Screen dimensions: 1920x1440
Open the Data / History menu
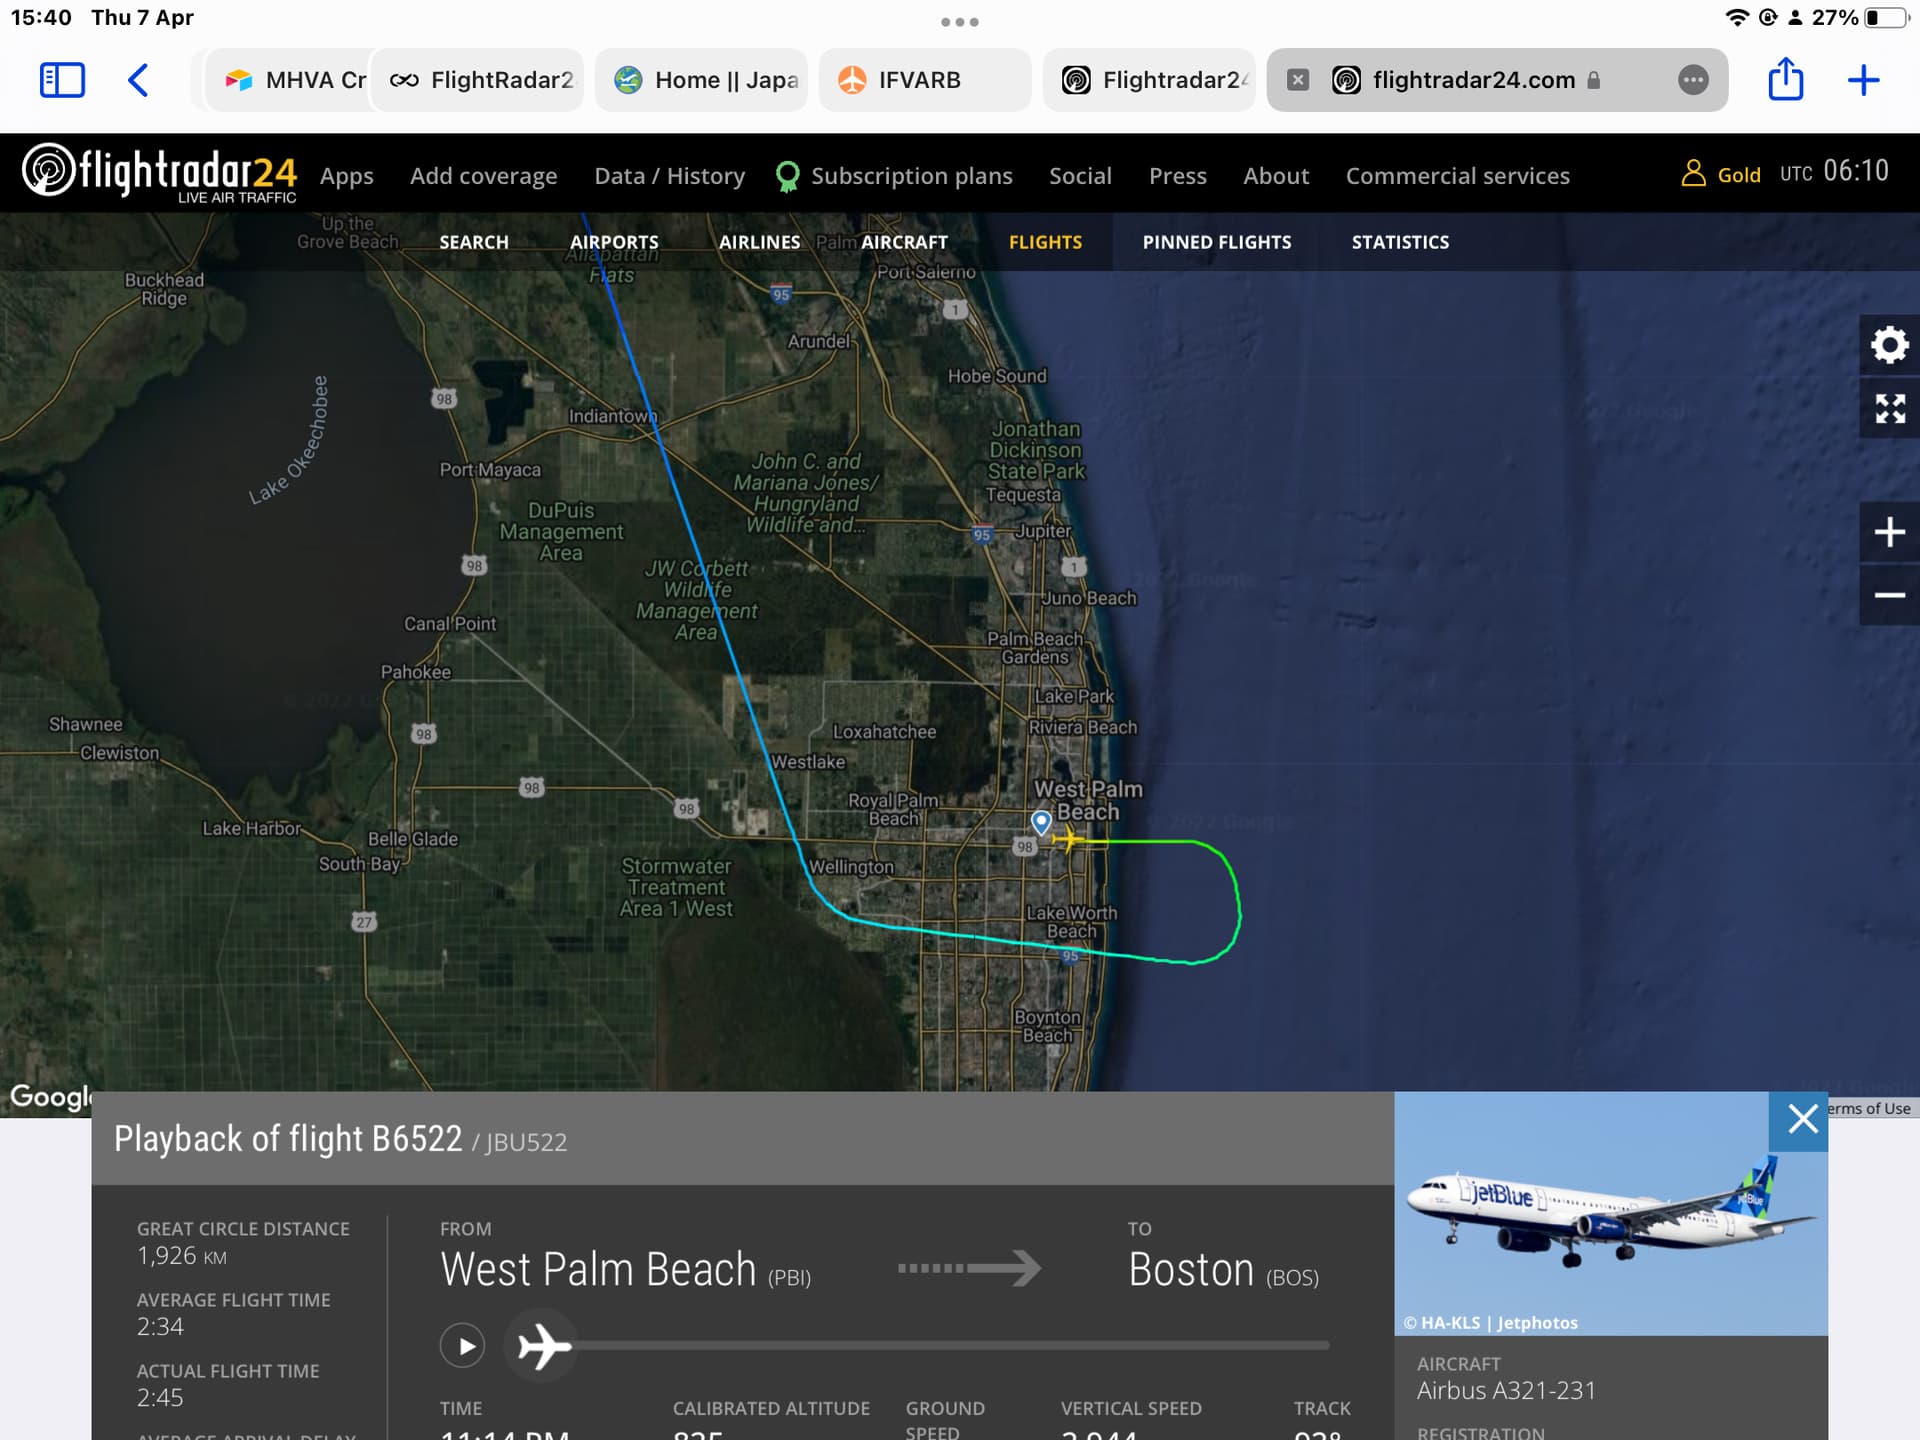[669, 176]
